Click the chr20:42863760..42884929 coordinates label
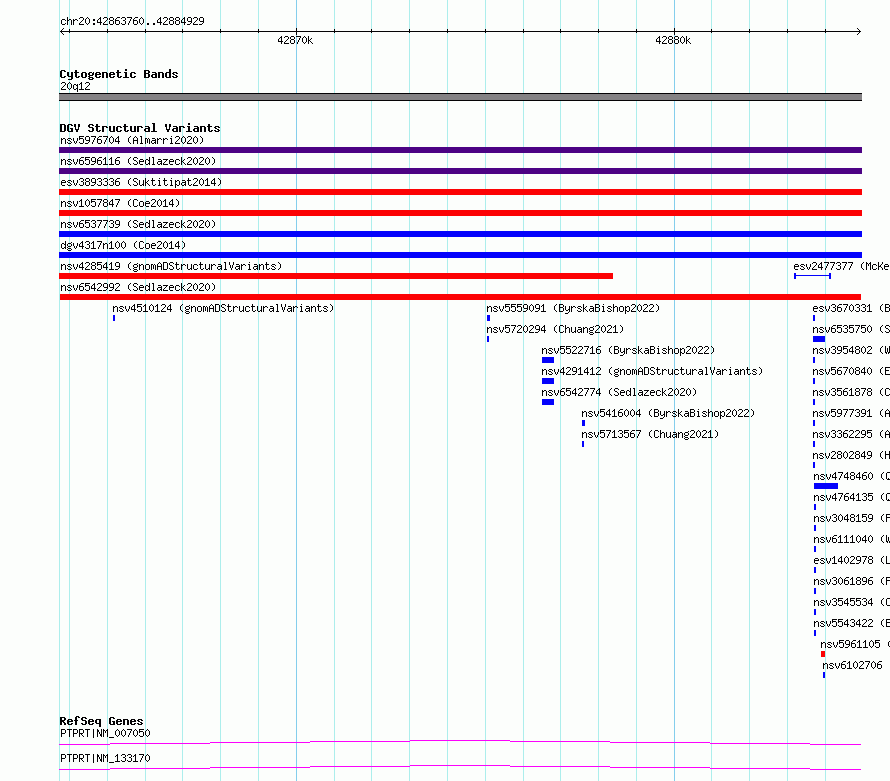The width and height of the screenshot is (890, 781). point(132,21)
